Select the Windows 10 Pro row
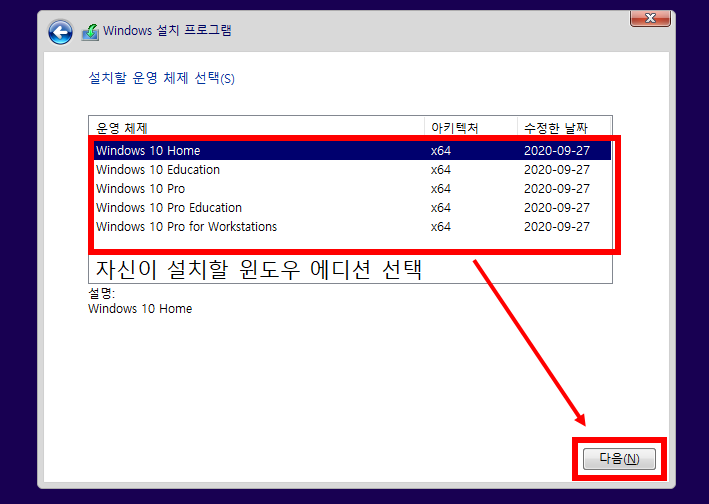Image resolution: width=709 pixels, height=504 pixels. [352, 188]
